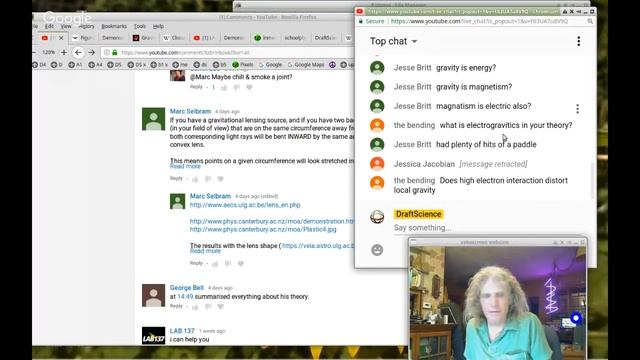Open the green-icon bookmark before Google
The height and width of the screenshot is (360, 640).
tap(242, 64)
